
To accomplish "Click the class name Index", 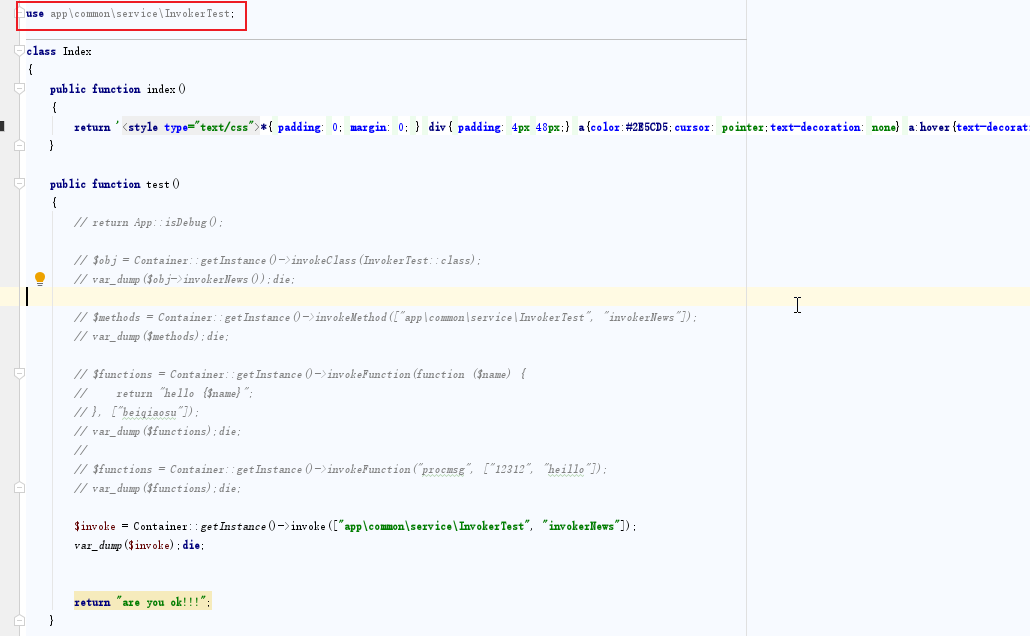I will tap(77, 51).
